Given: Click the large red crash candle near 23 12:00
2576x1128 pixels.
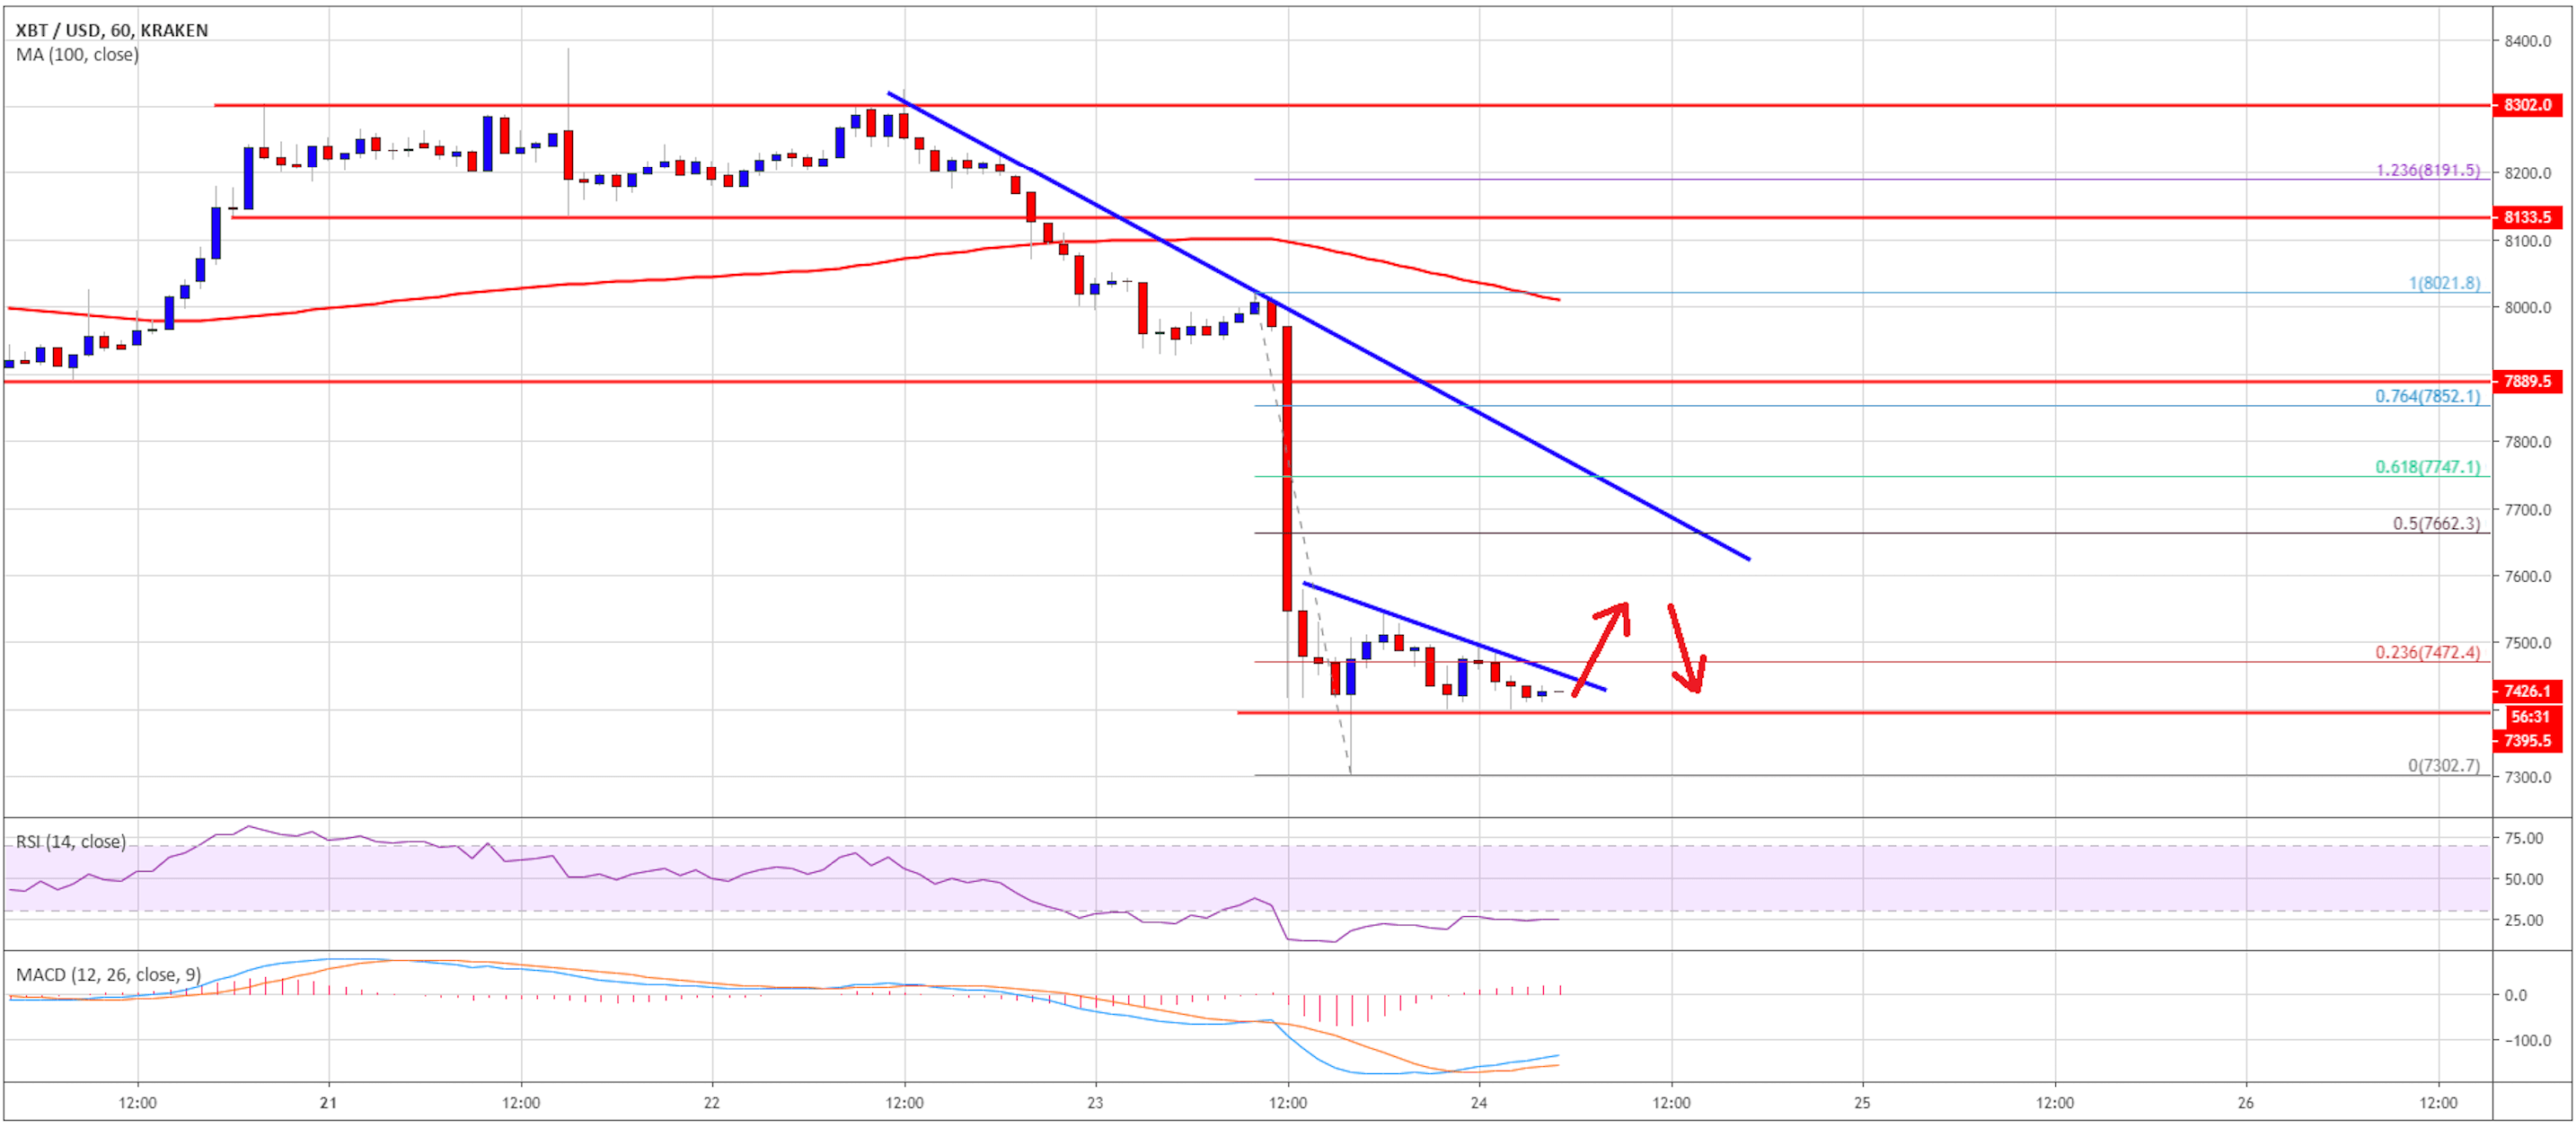Looking at the screenshot, I should 1287,468.
